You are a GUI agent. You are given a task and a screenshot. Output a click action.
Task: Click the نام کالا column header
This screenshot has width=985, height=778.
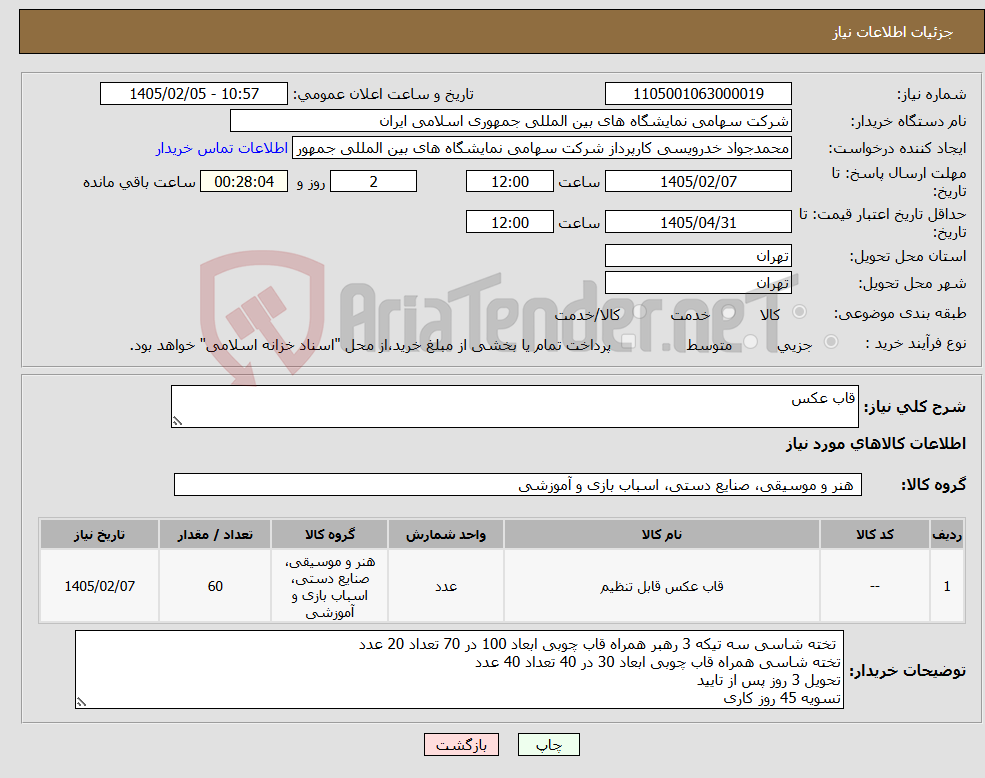coord(661,534)
